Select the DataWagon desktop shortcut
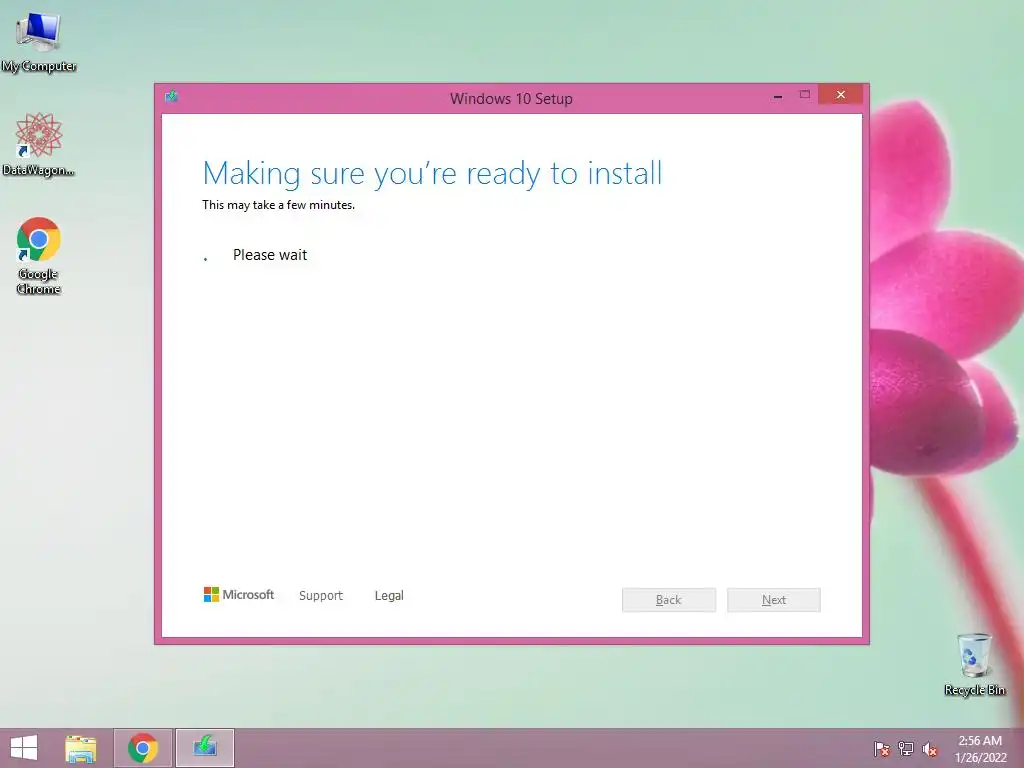 click(39, 144)
